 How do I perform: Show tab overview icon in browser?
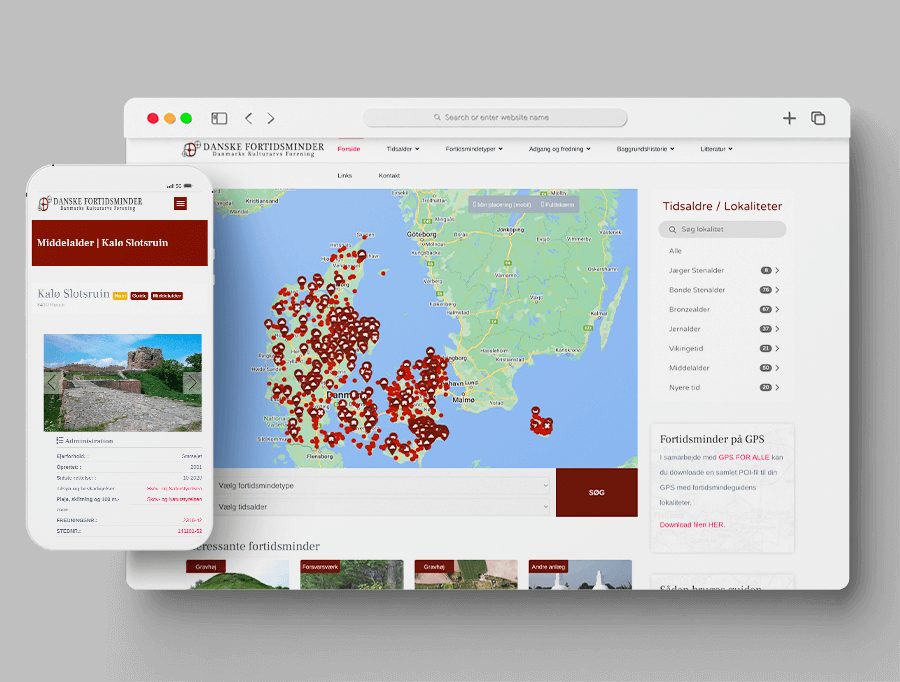click(818, 118)
